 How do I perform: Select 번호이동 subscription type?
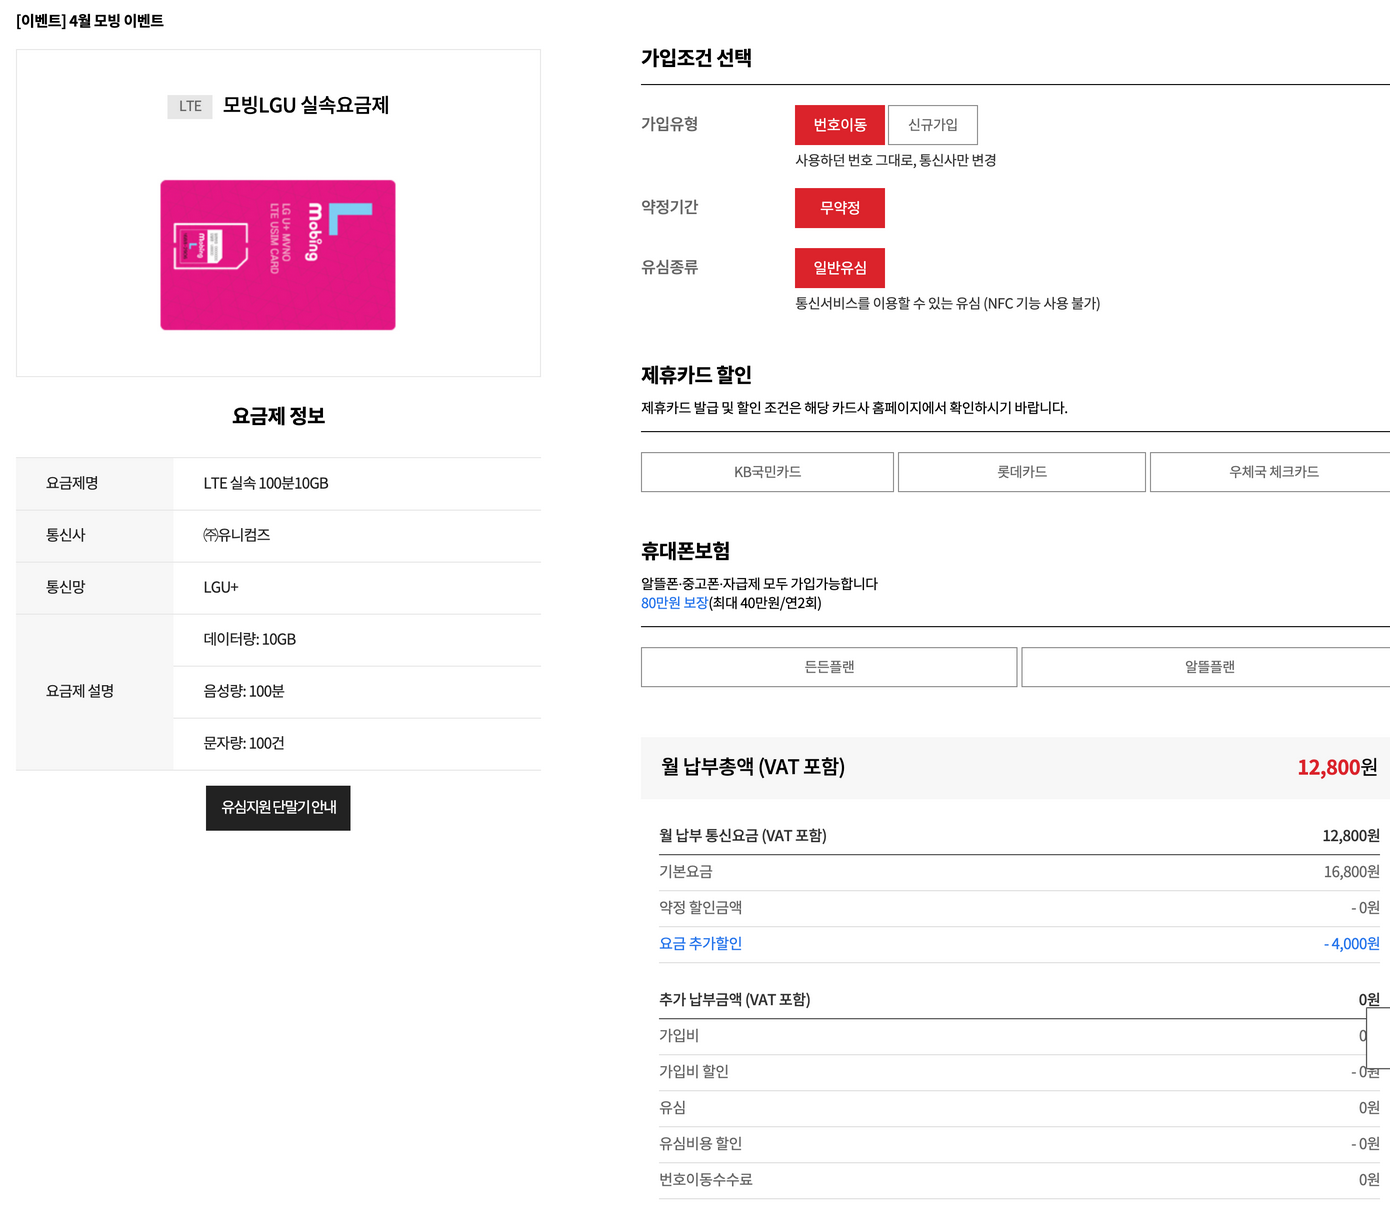pos(840,125)
